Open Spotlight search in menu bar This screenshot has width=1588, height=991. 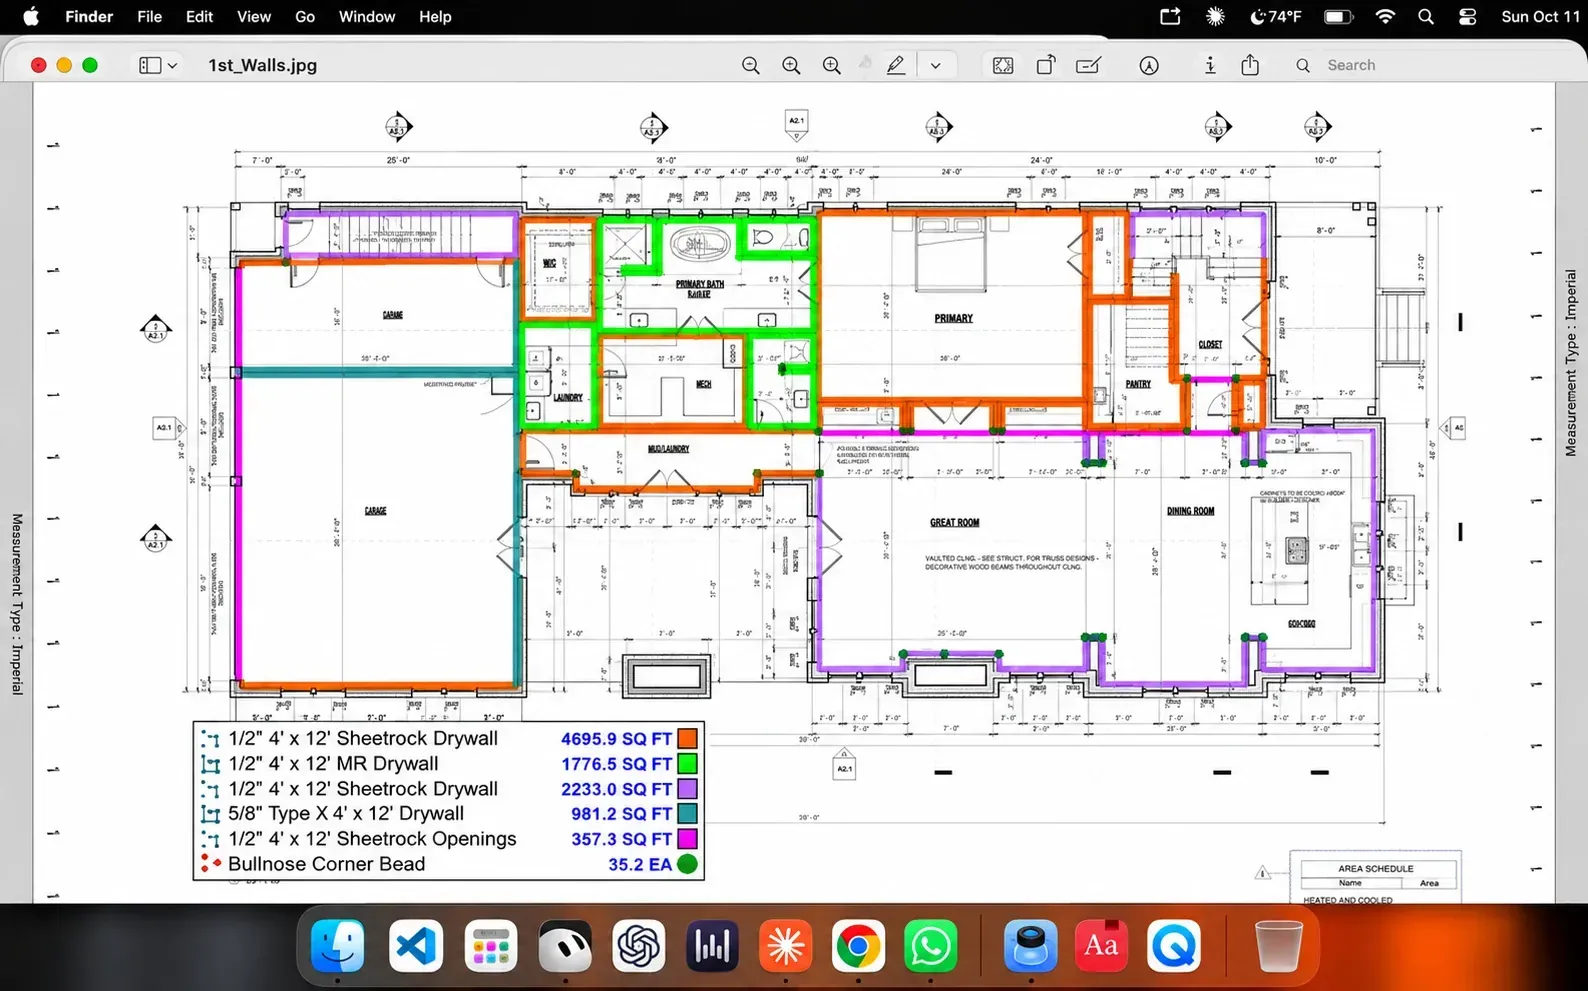click(1426, 17)
